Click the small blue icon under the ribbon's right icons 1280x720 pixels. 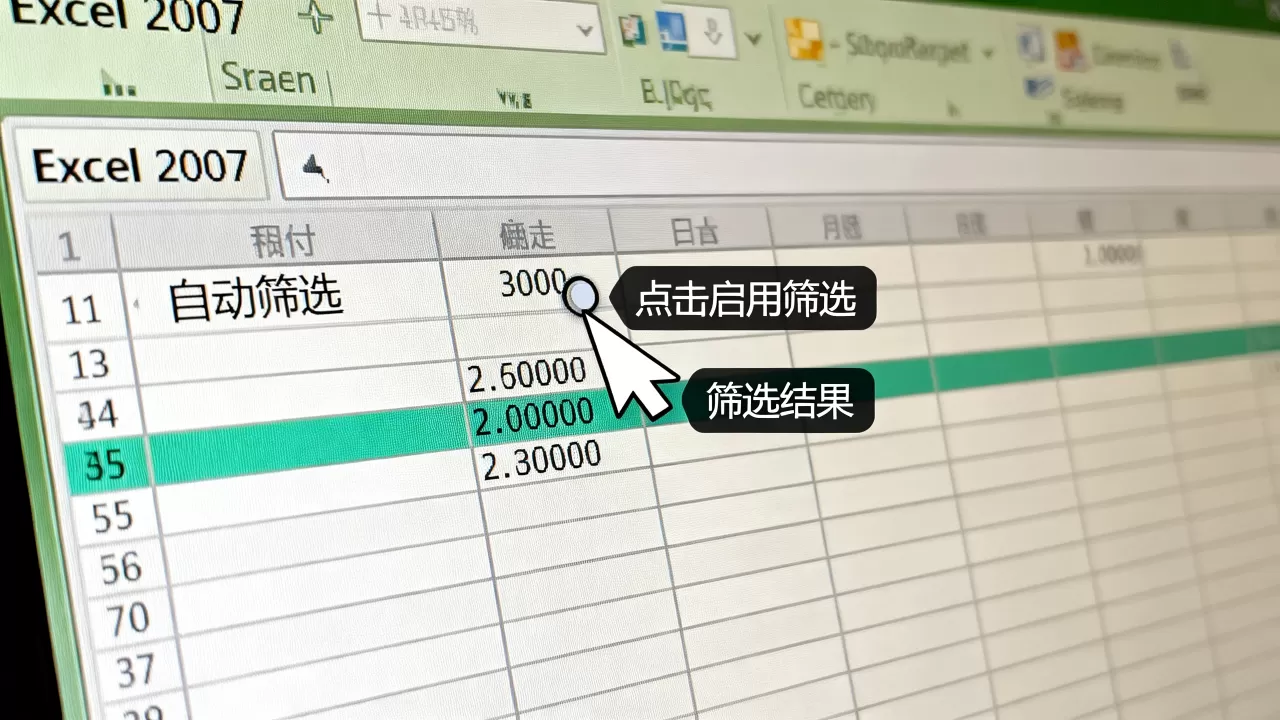1038,87
